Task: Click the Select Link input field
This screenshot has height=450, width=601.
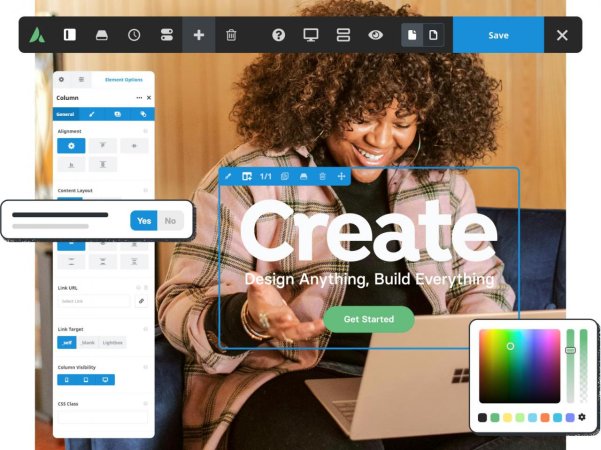Action: click(x=94, y=301)
